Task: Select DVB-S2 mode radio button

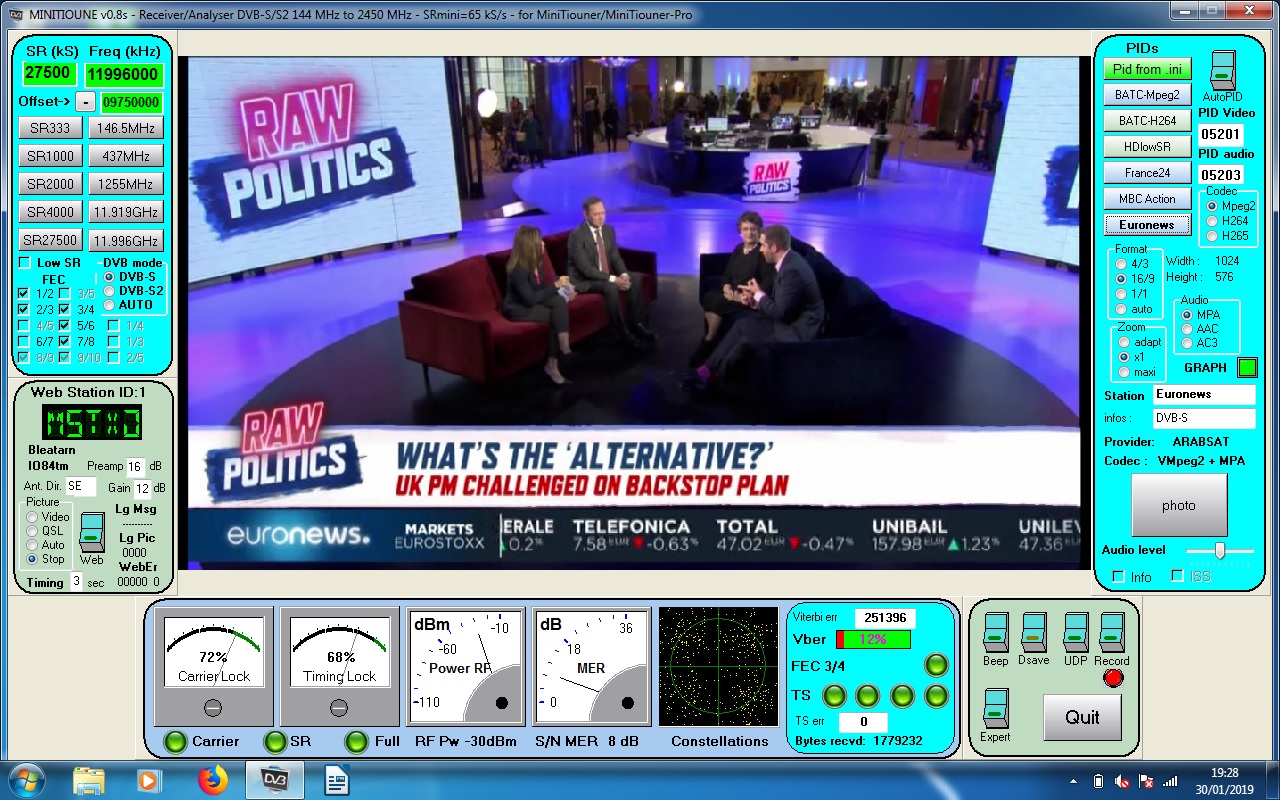Action: click(x=110, y=290)
